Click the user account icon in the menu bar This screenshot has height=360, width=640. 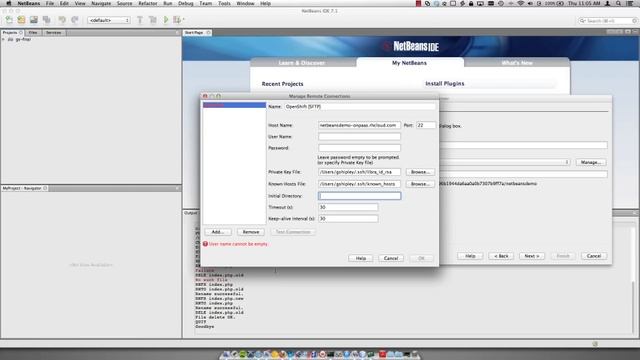pos(608,3)
